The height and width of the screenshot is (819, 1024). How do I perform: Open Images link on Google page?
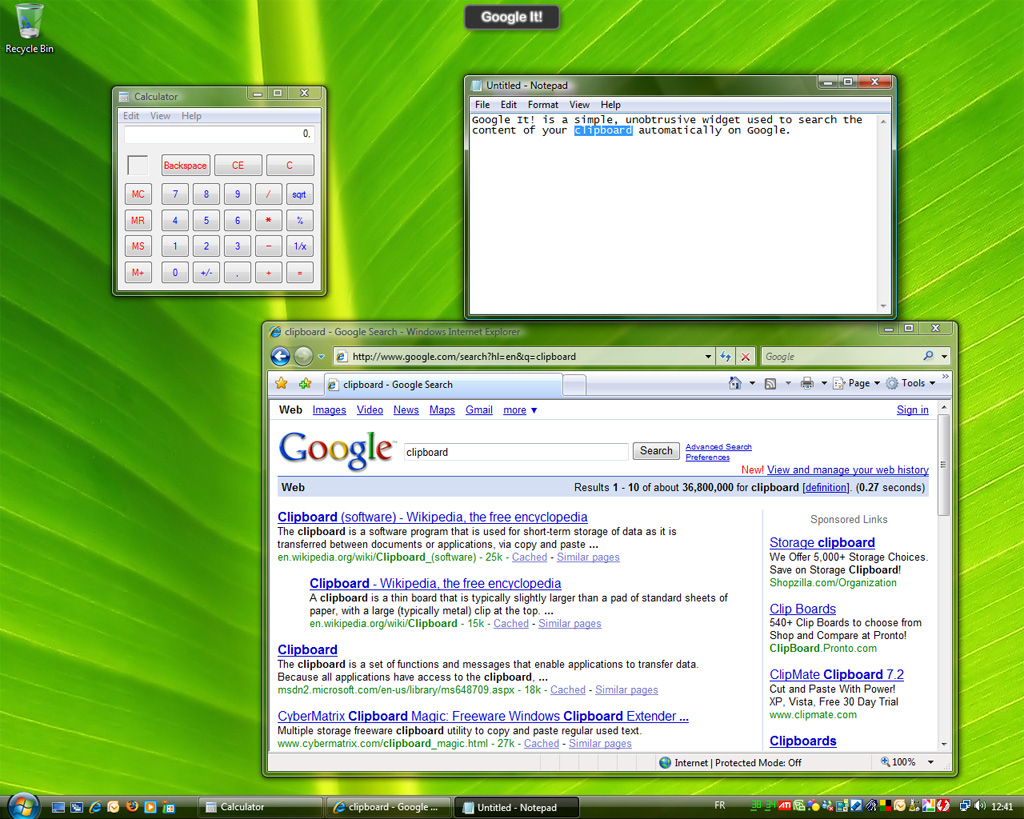329,410
